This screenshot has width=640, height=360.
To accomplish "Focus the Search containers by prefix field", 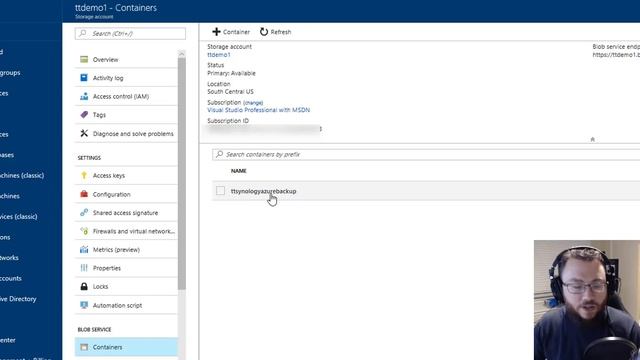I will (426, 154).
